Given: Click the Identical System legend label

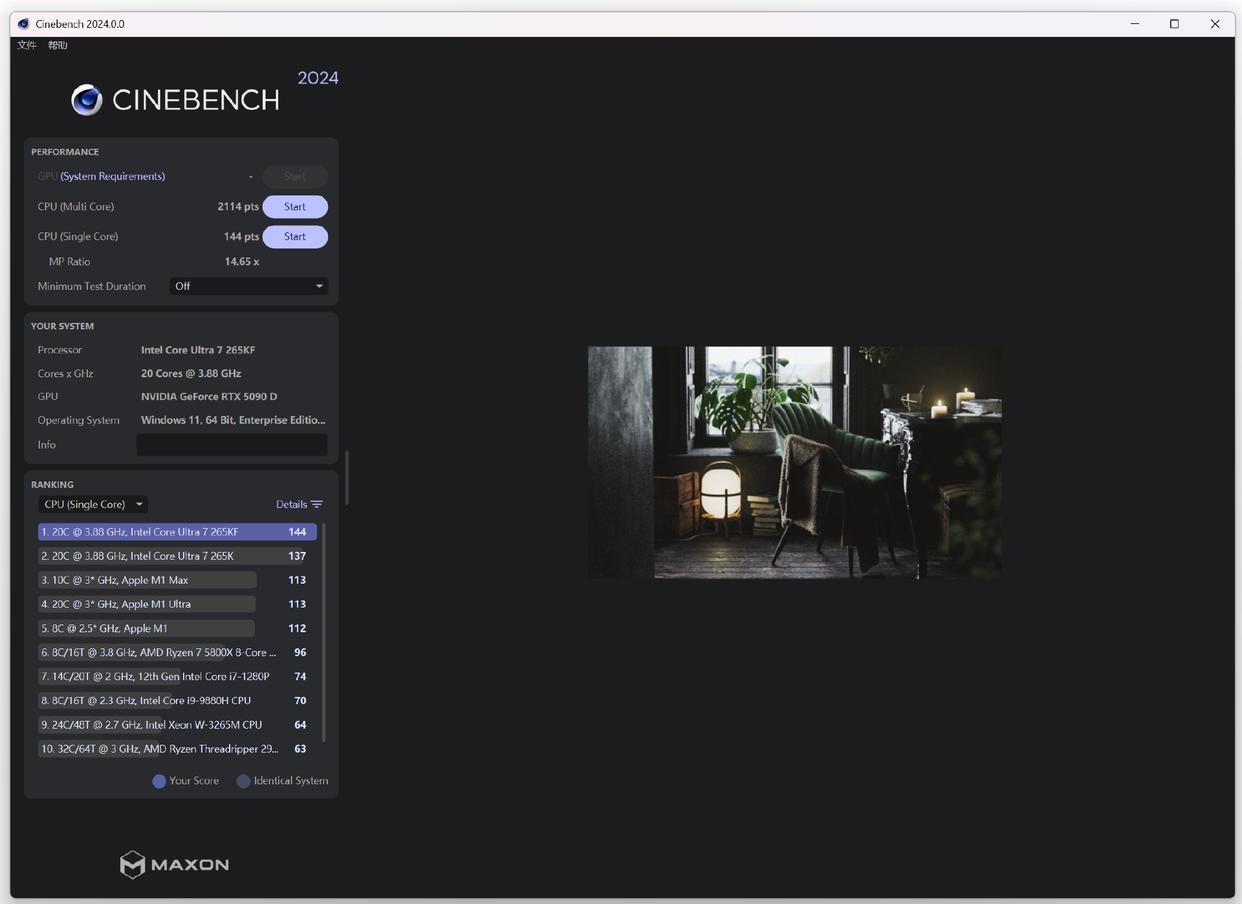Looking at the screenshot, I should point(291,781).
